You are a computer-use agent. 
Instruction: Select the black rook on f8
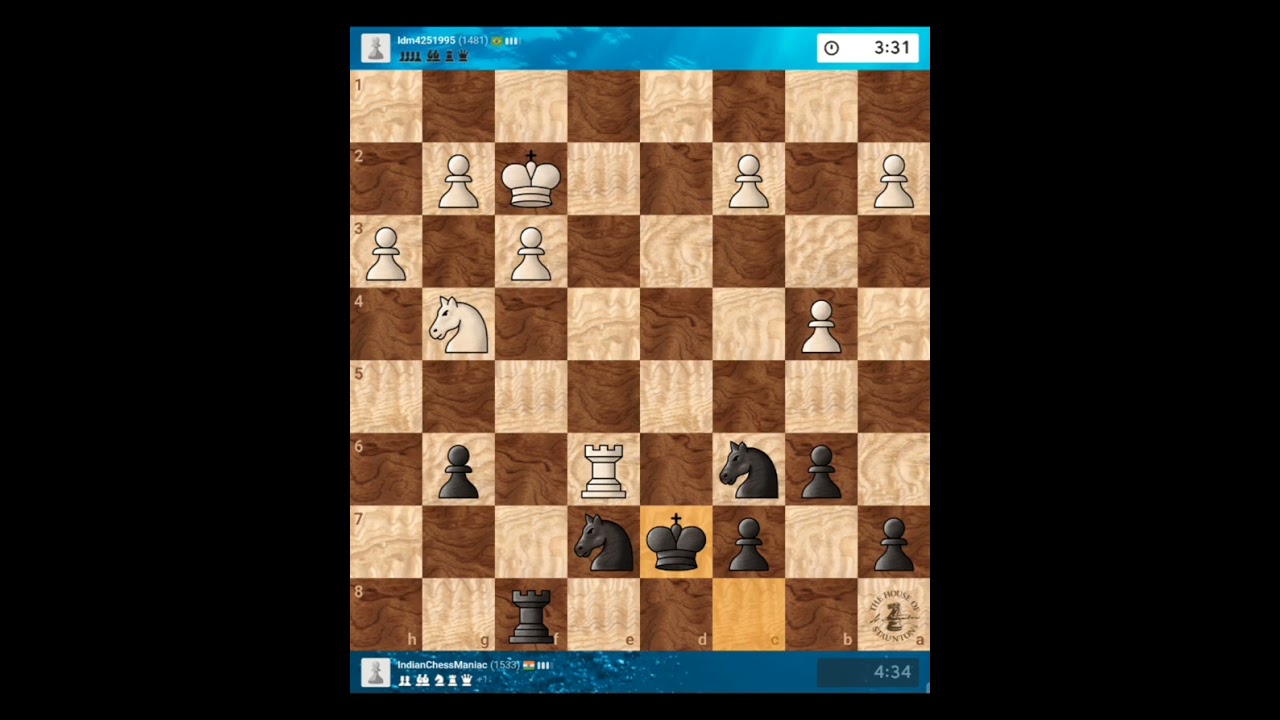[x=531, y=615]
